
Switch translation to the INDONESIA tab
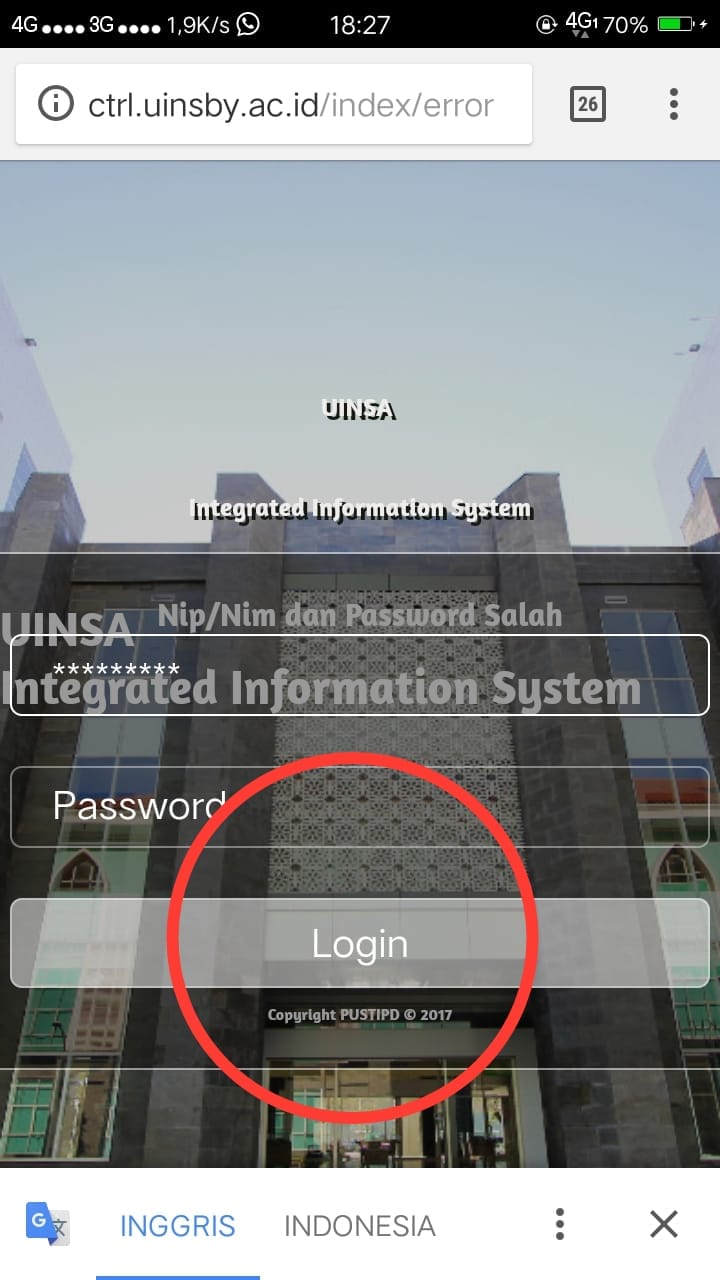pyautogui.click(x=360, y=1226)
